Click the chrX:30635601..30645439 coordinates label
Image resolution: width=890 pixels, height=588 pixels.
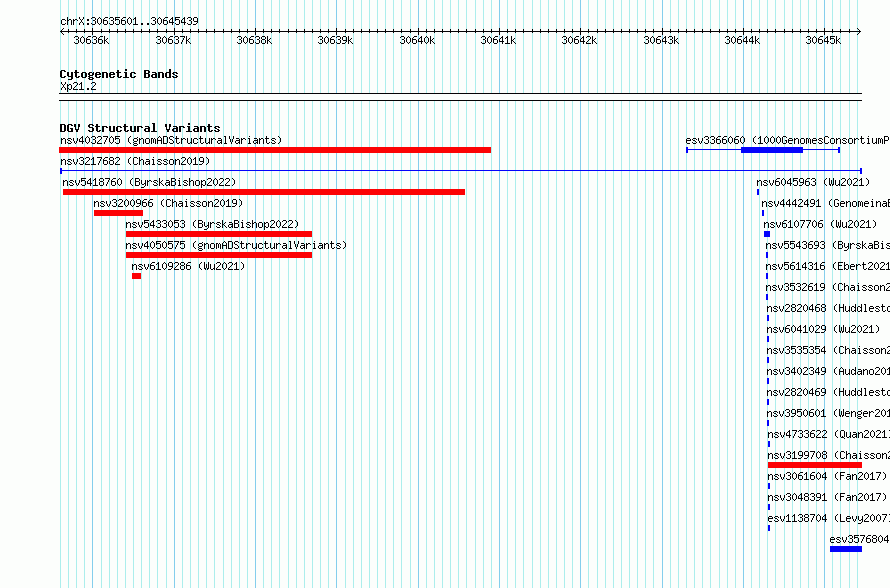pos(129,21)
